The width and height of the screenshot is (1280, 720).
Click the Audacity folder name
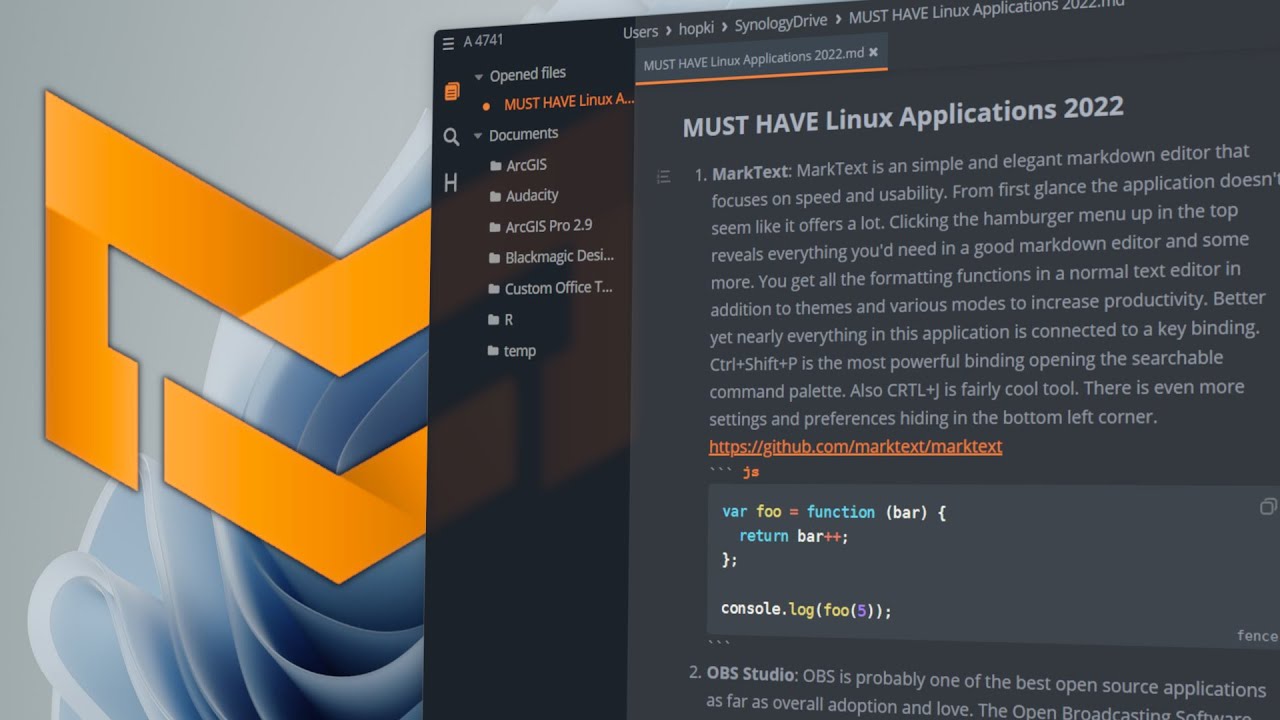click(x=532, y=196)
